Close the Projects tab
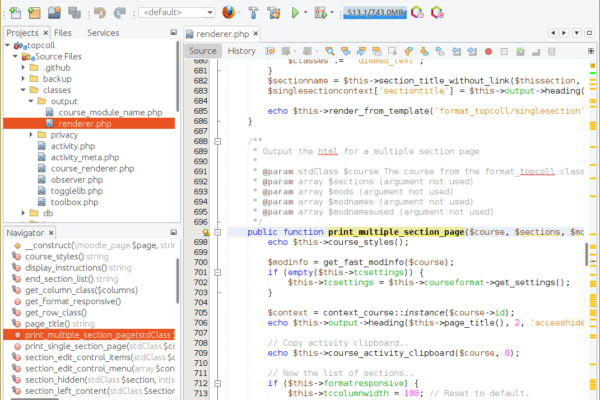600x400 pixels. tap(46, 33)
